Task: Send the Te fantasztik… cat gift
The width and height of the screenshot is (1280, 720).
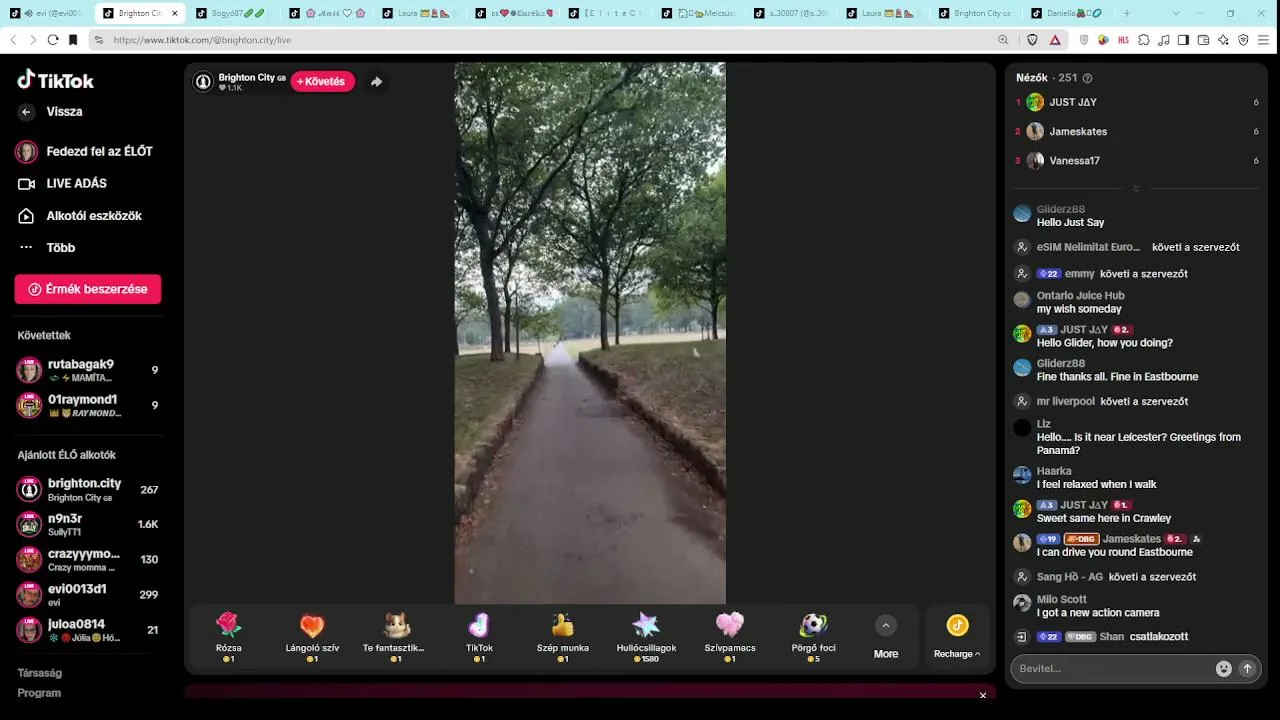Action: tap(395, 637)
